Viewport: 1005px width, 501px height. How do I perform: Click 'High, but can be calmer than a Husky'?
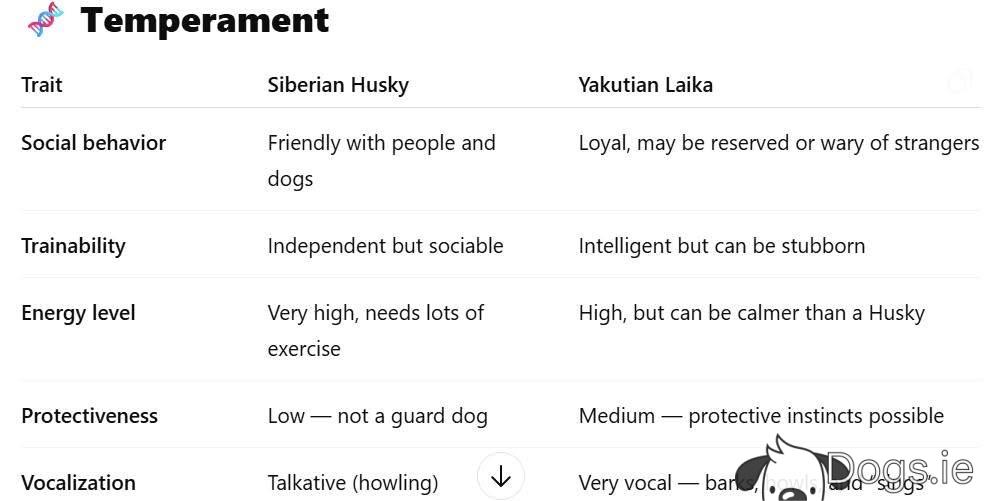click(x=752, y=313)
